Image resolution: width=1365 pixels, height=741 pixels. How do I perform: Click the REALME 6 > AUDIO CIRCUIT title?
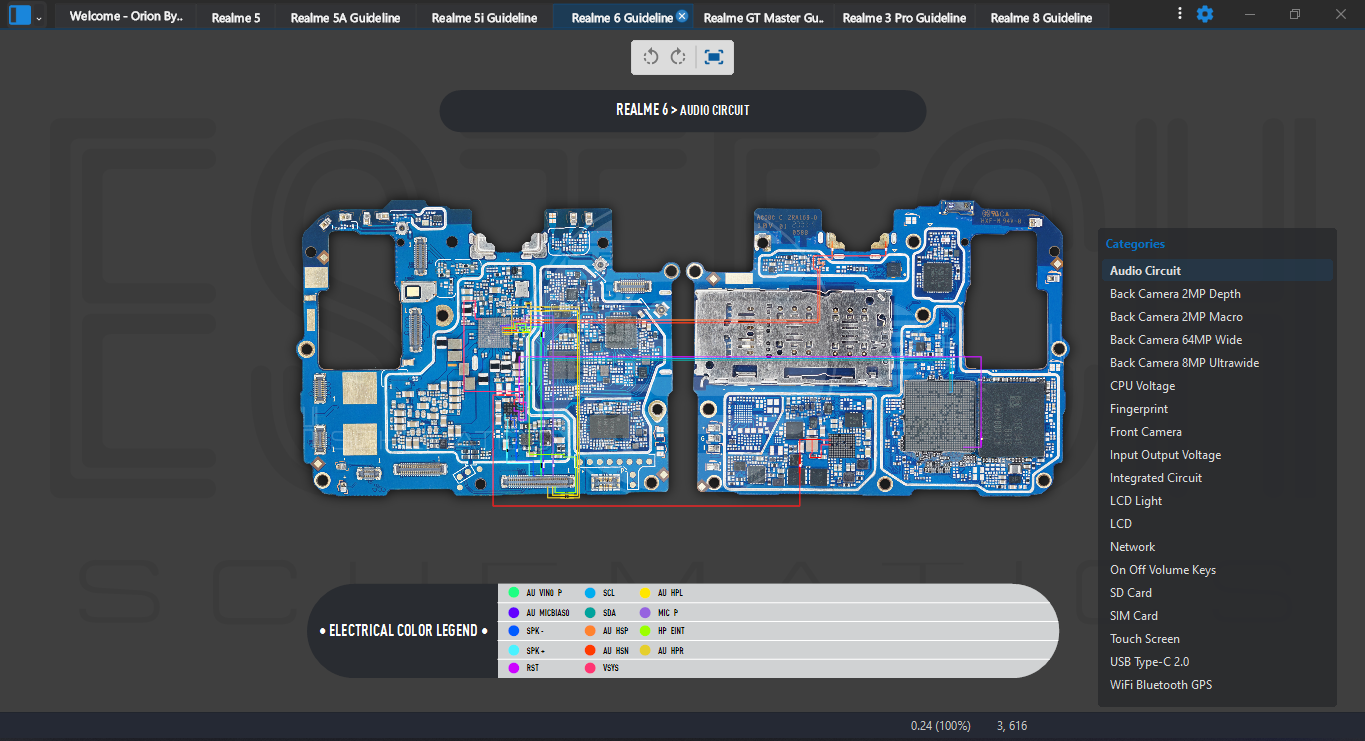pyautogui.click(x=682, y=110)
